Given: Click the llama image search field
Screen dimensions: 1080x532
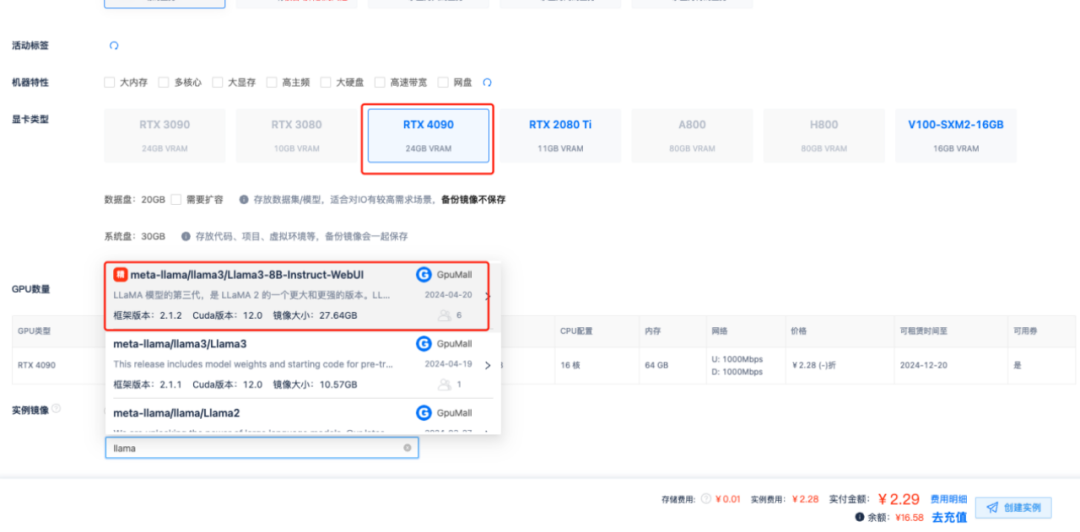Looking at the screenshot, I should pyautogui.click(x=262, y=448).
